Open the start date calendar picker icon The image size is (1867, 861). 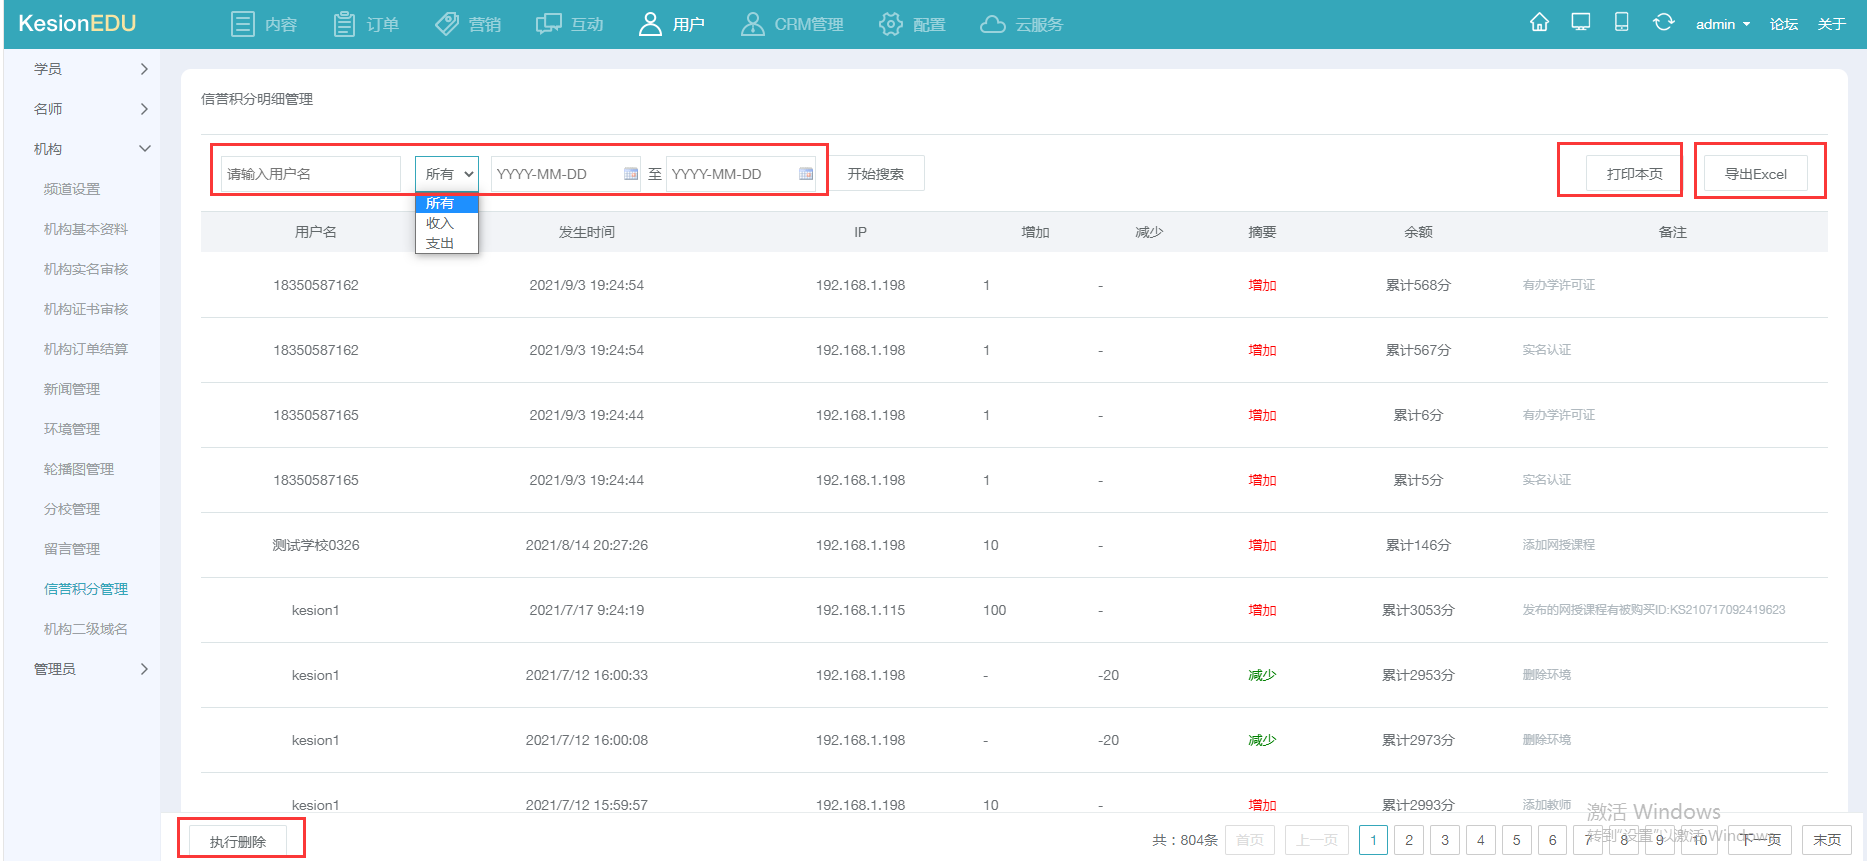631,174
